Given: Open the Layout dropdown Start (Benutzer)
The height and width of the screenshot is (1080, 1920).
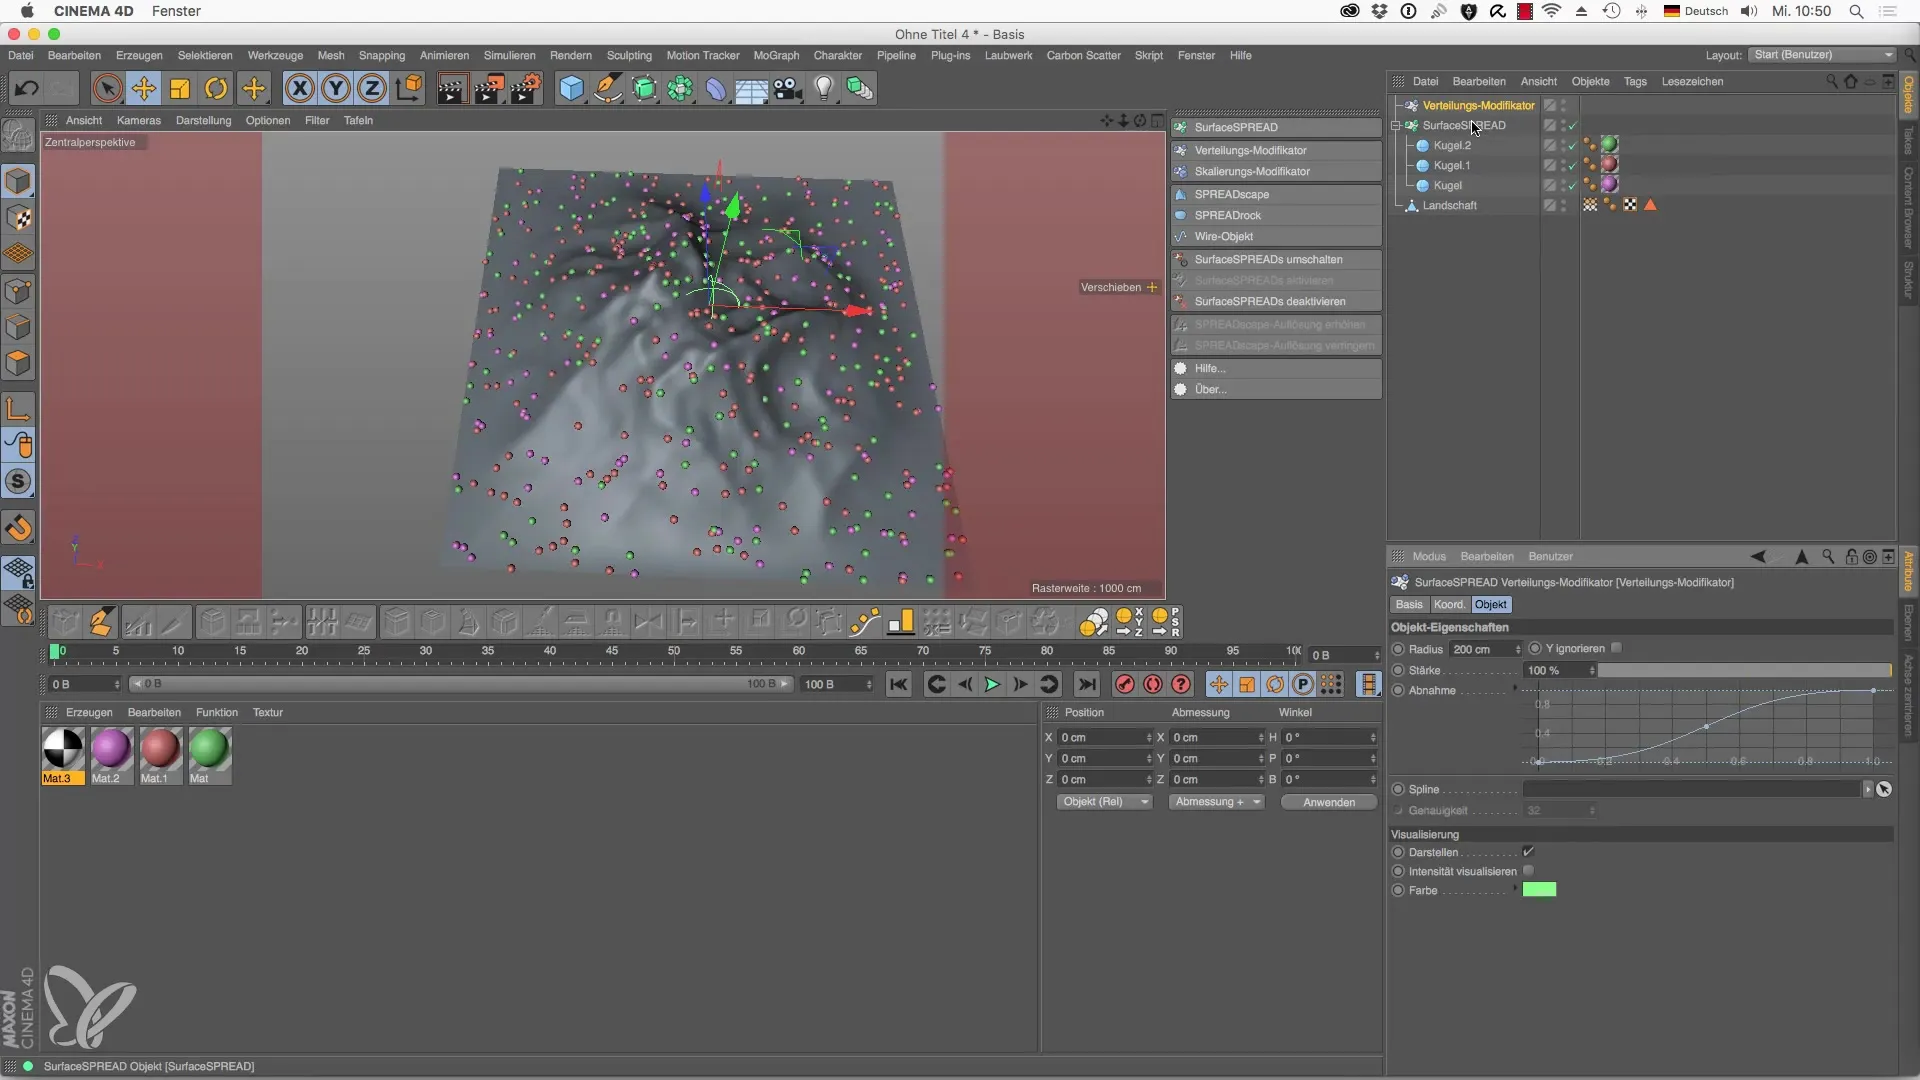Looking at the screenshot, I should coord(1823,55).
